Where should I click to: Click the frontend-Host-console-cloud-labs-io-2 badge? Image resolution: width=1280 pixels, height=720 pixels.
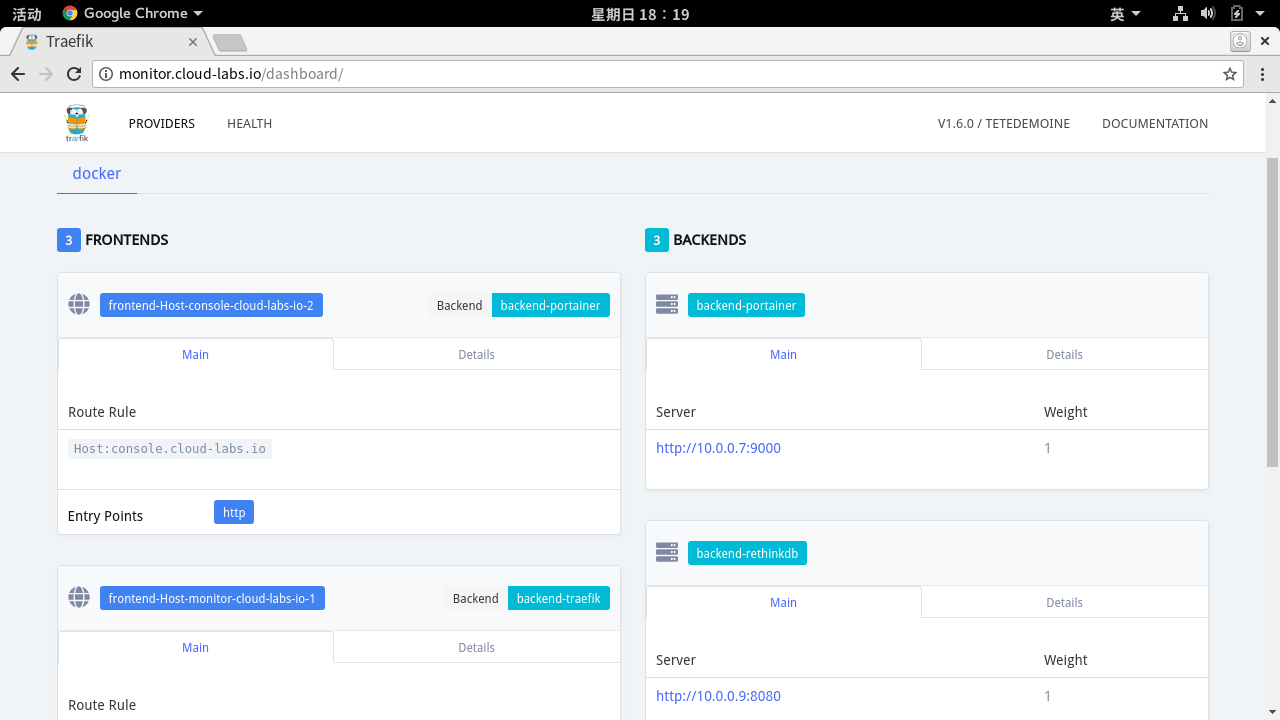pyautogui.click(x=211, y=305)
